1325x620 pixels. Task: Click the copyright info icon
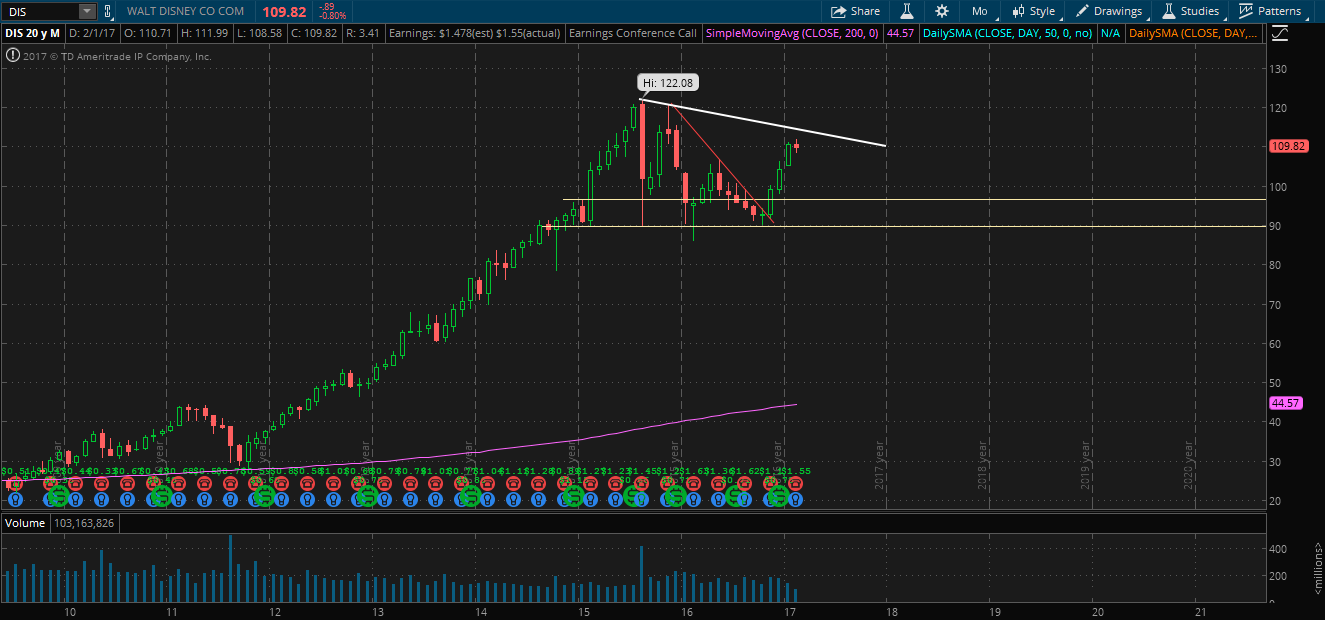tap(13, 56)
